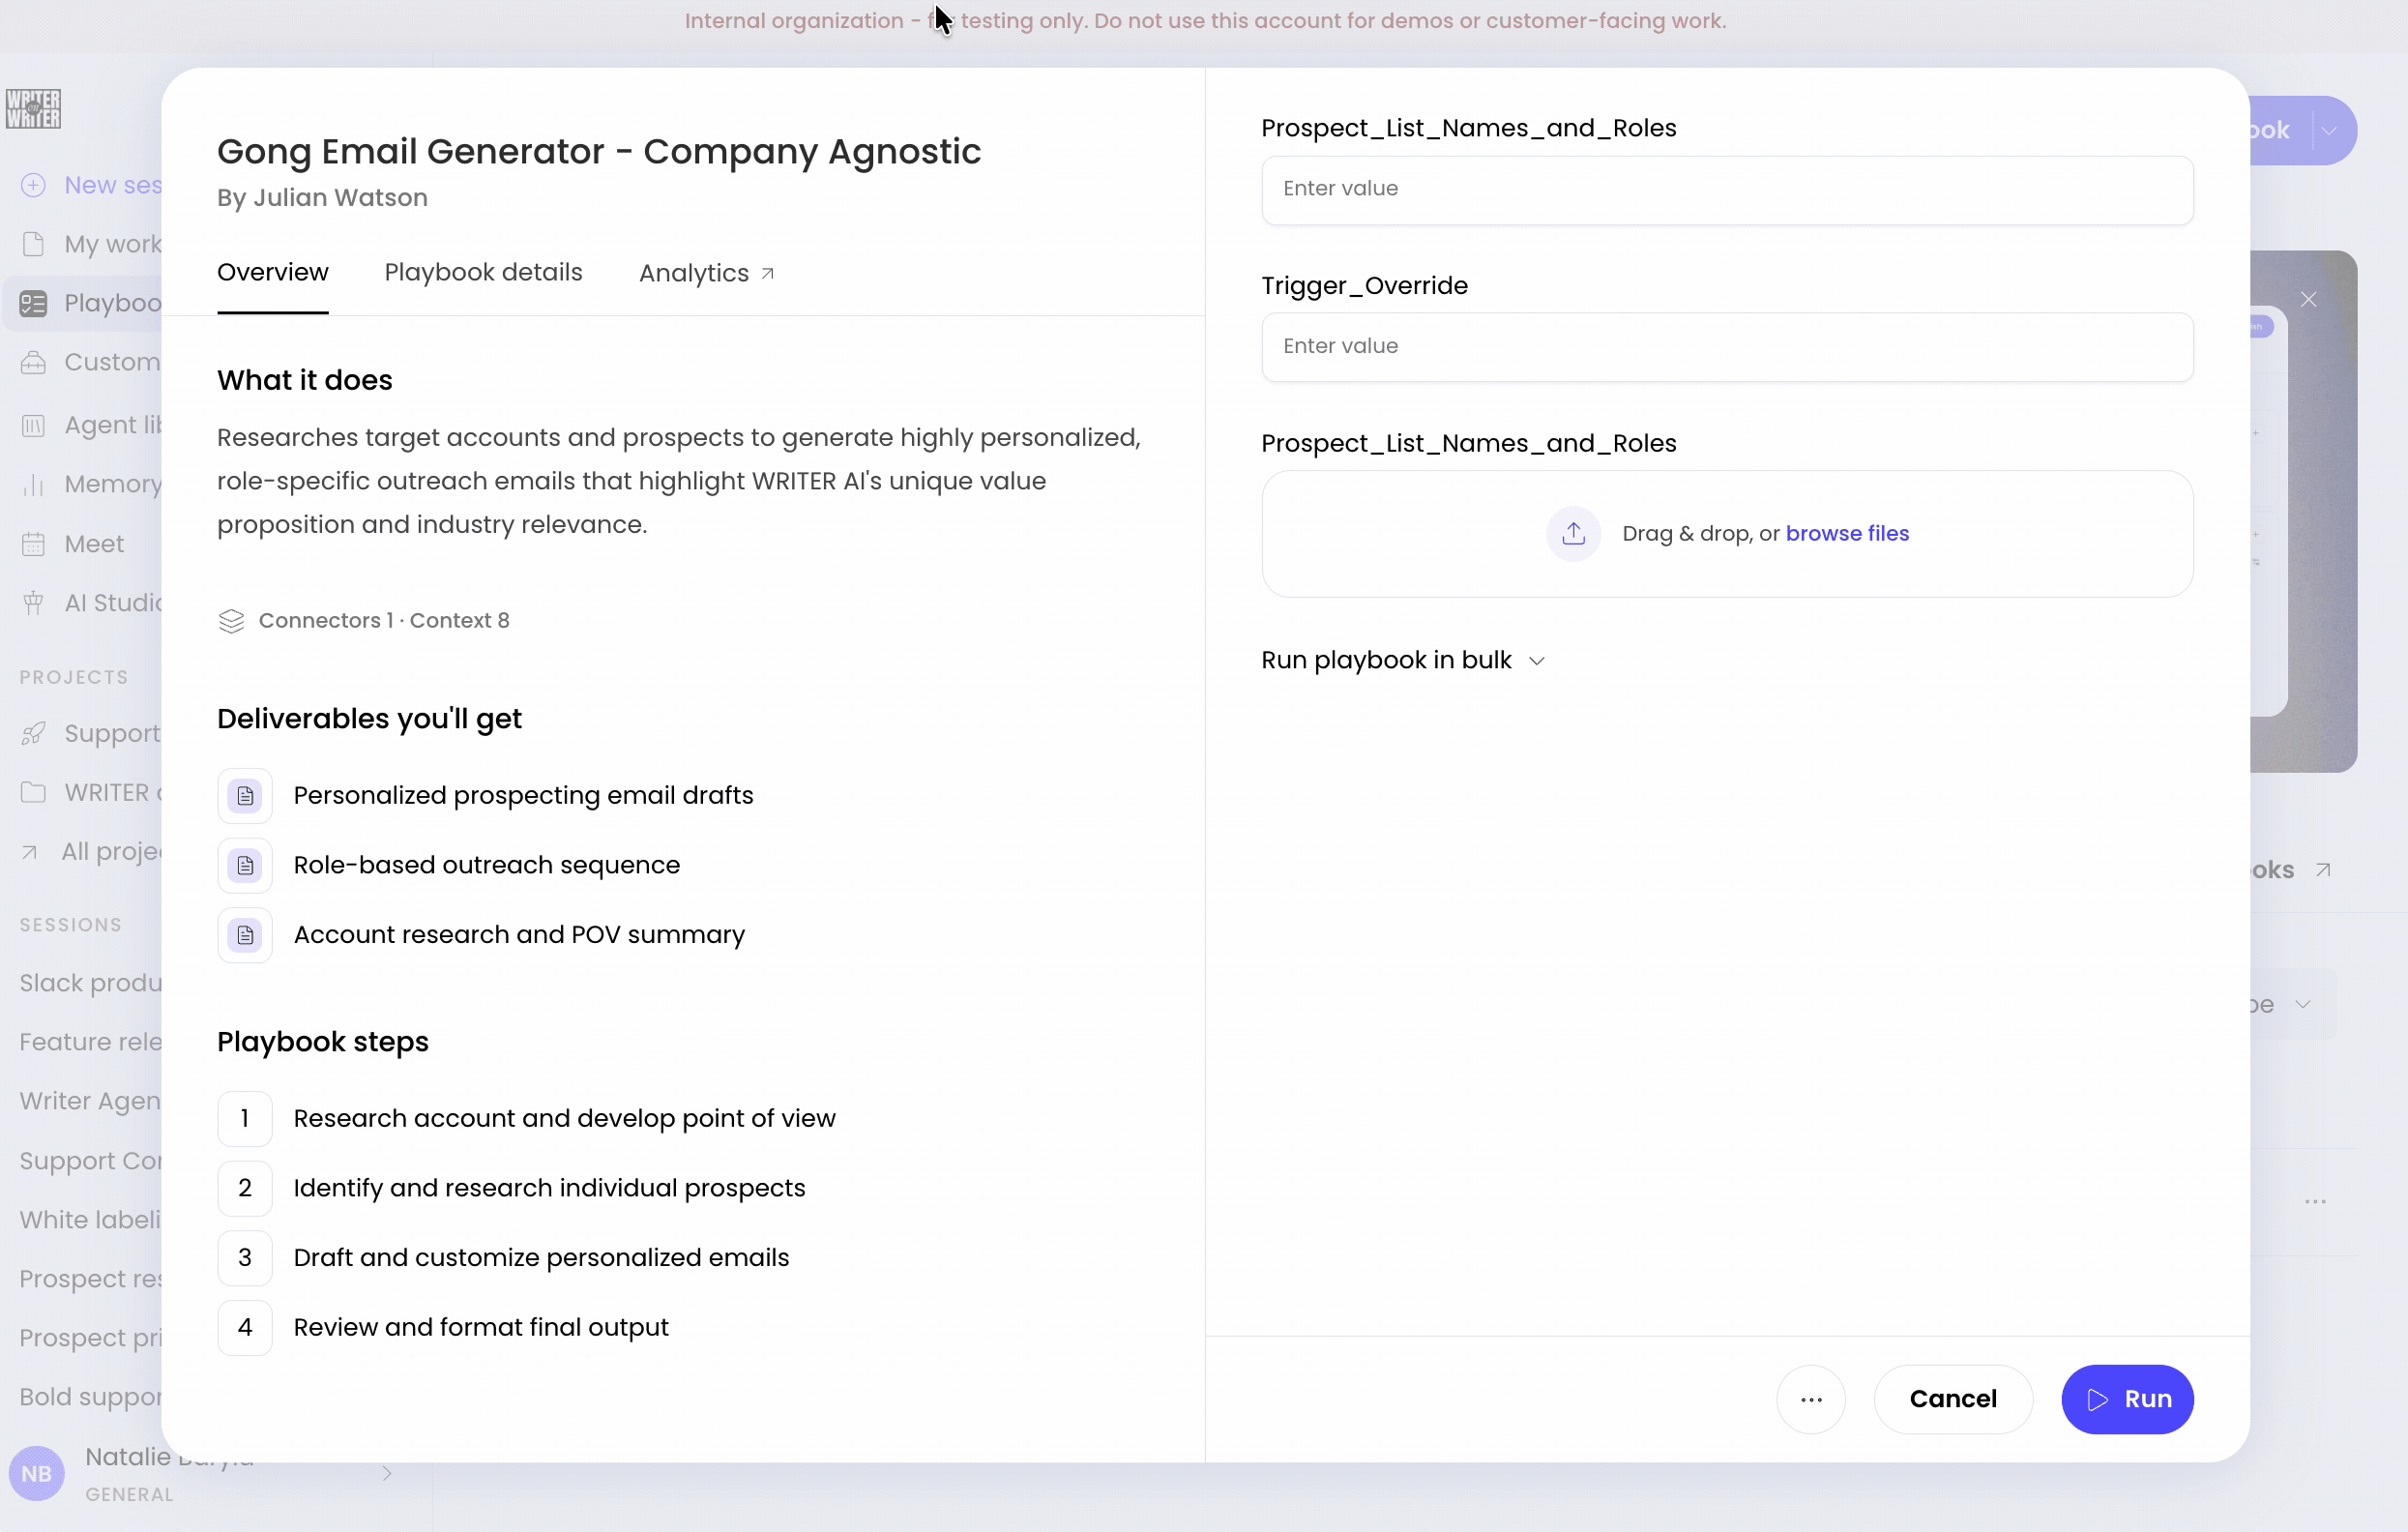This screenshot has width=2408, height=1532.
Task: Expand Run playbook in bulk
Action: point(1403,660)
